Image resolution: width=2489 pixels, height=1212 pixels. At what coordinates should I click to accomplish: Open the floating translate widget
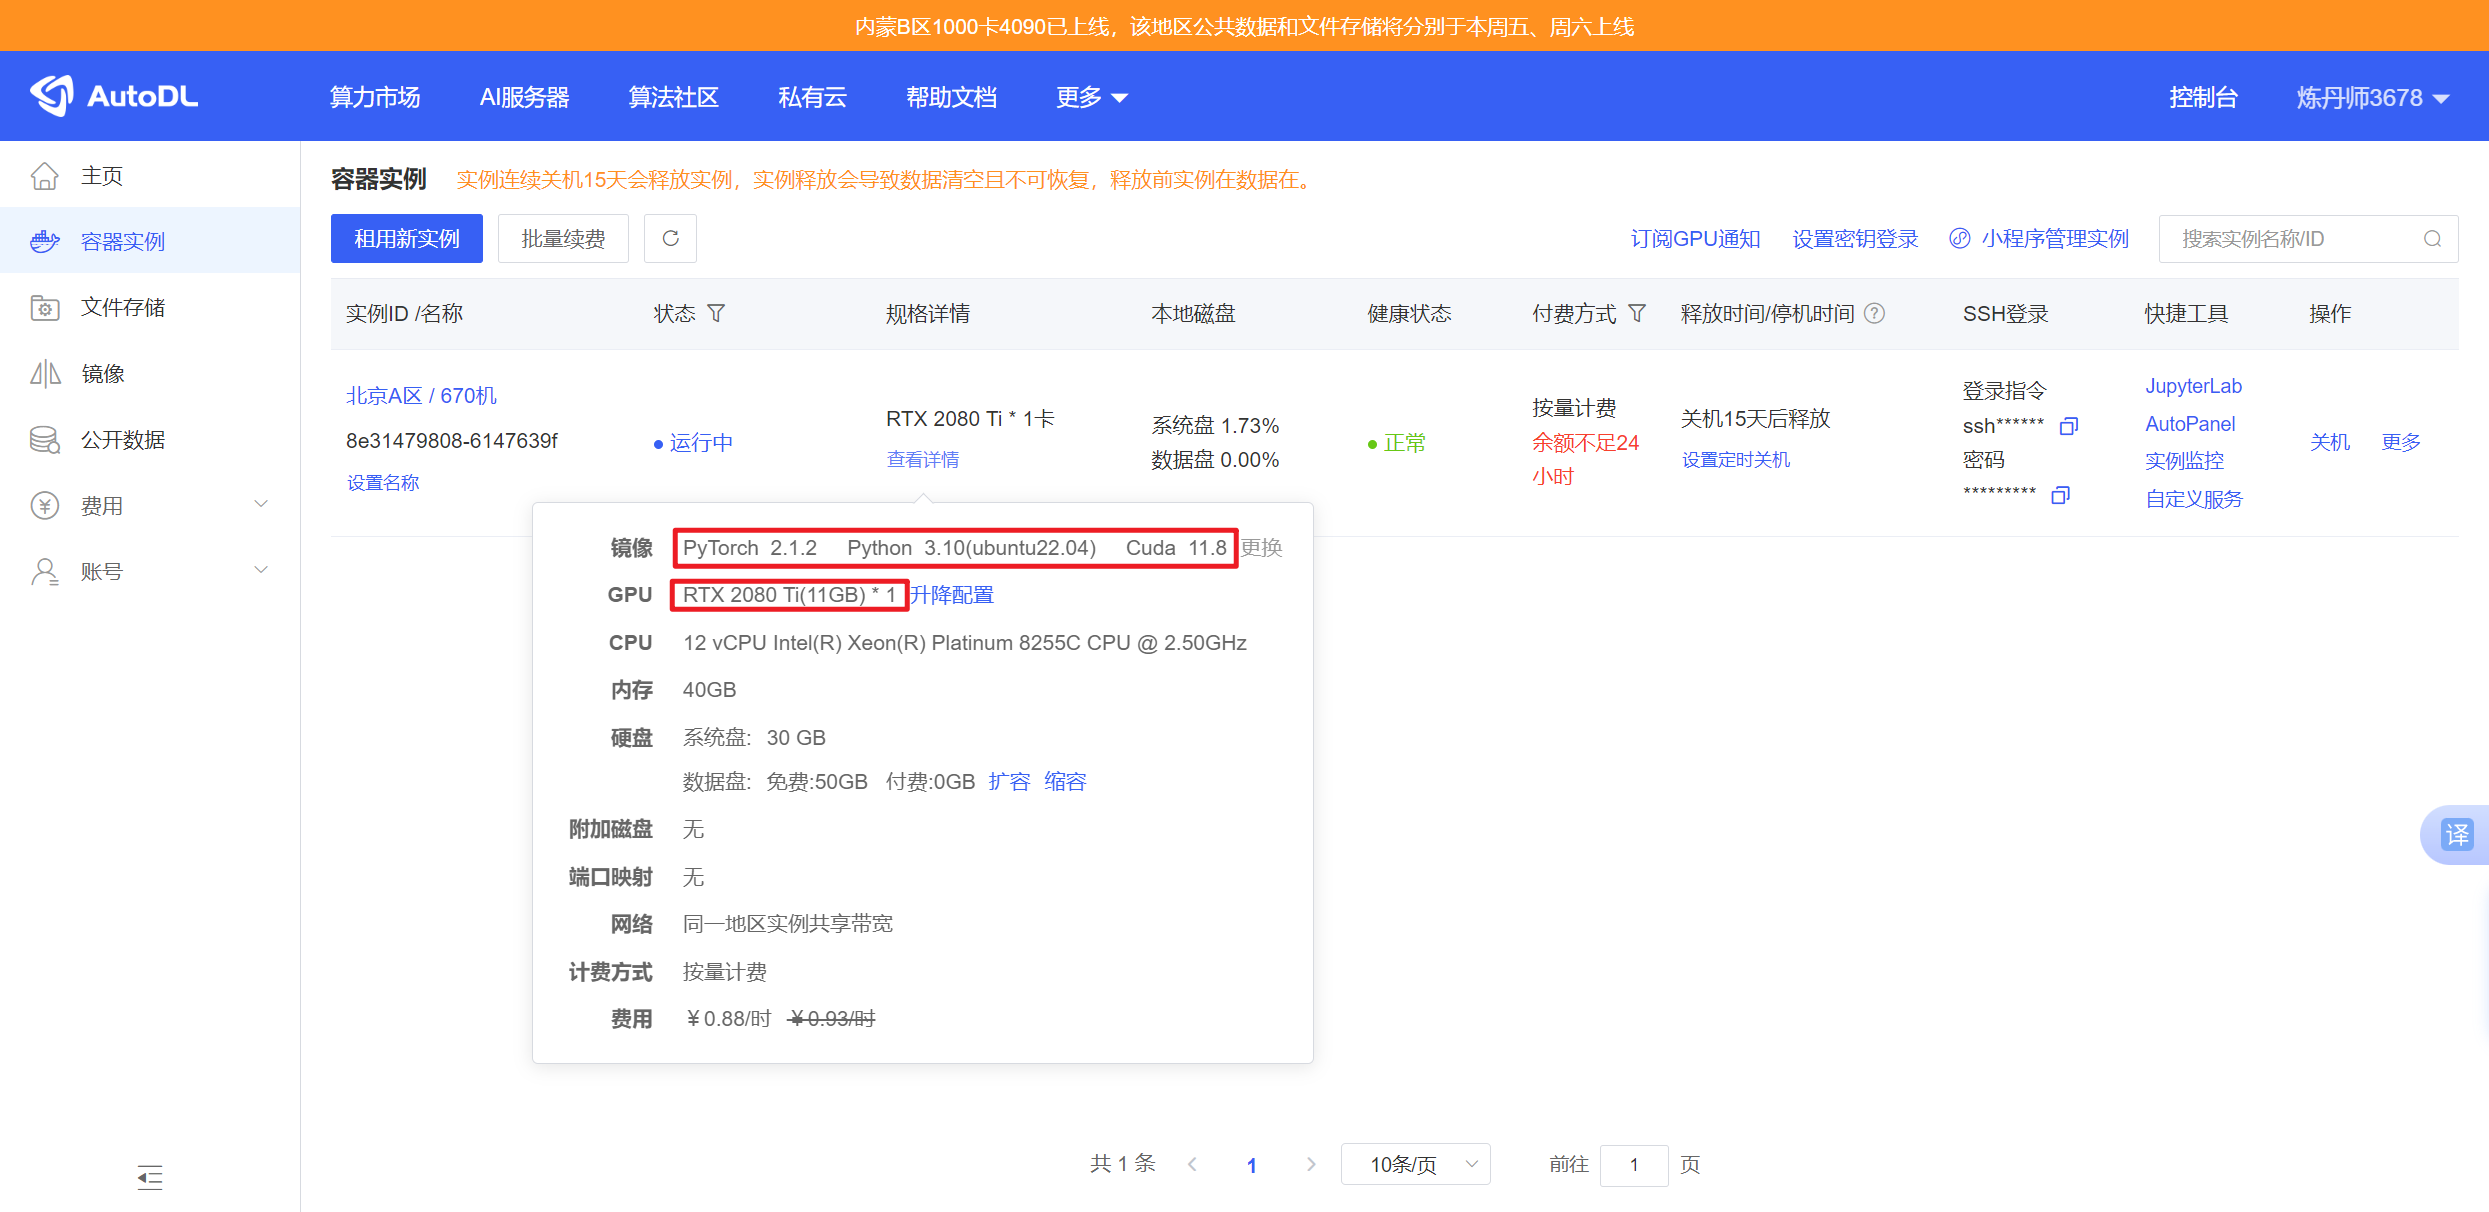(2456, 834)
